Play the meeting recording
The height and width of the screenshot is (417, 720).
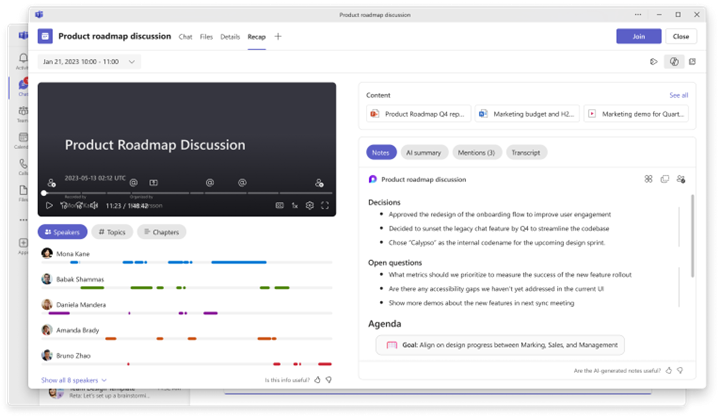click(49, 206)
